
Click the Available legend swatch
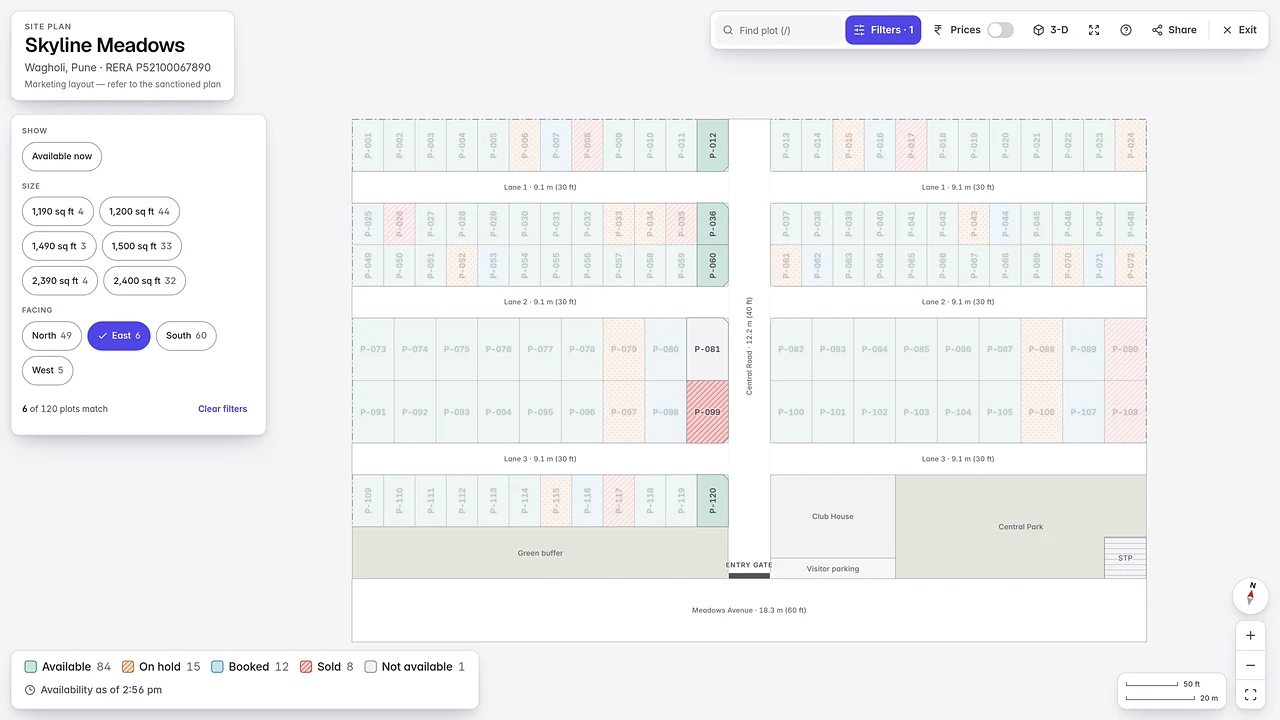[x=31, y=667]
